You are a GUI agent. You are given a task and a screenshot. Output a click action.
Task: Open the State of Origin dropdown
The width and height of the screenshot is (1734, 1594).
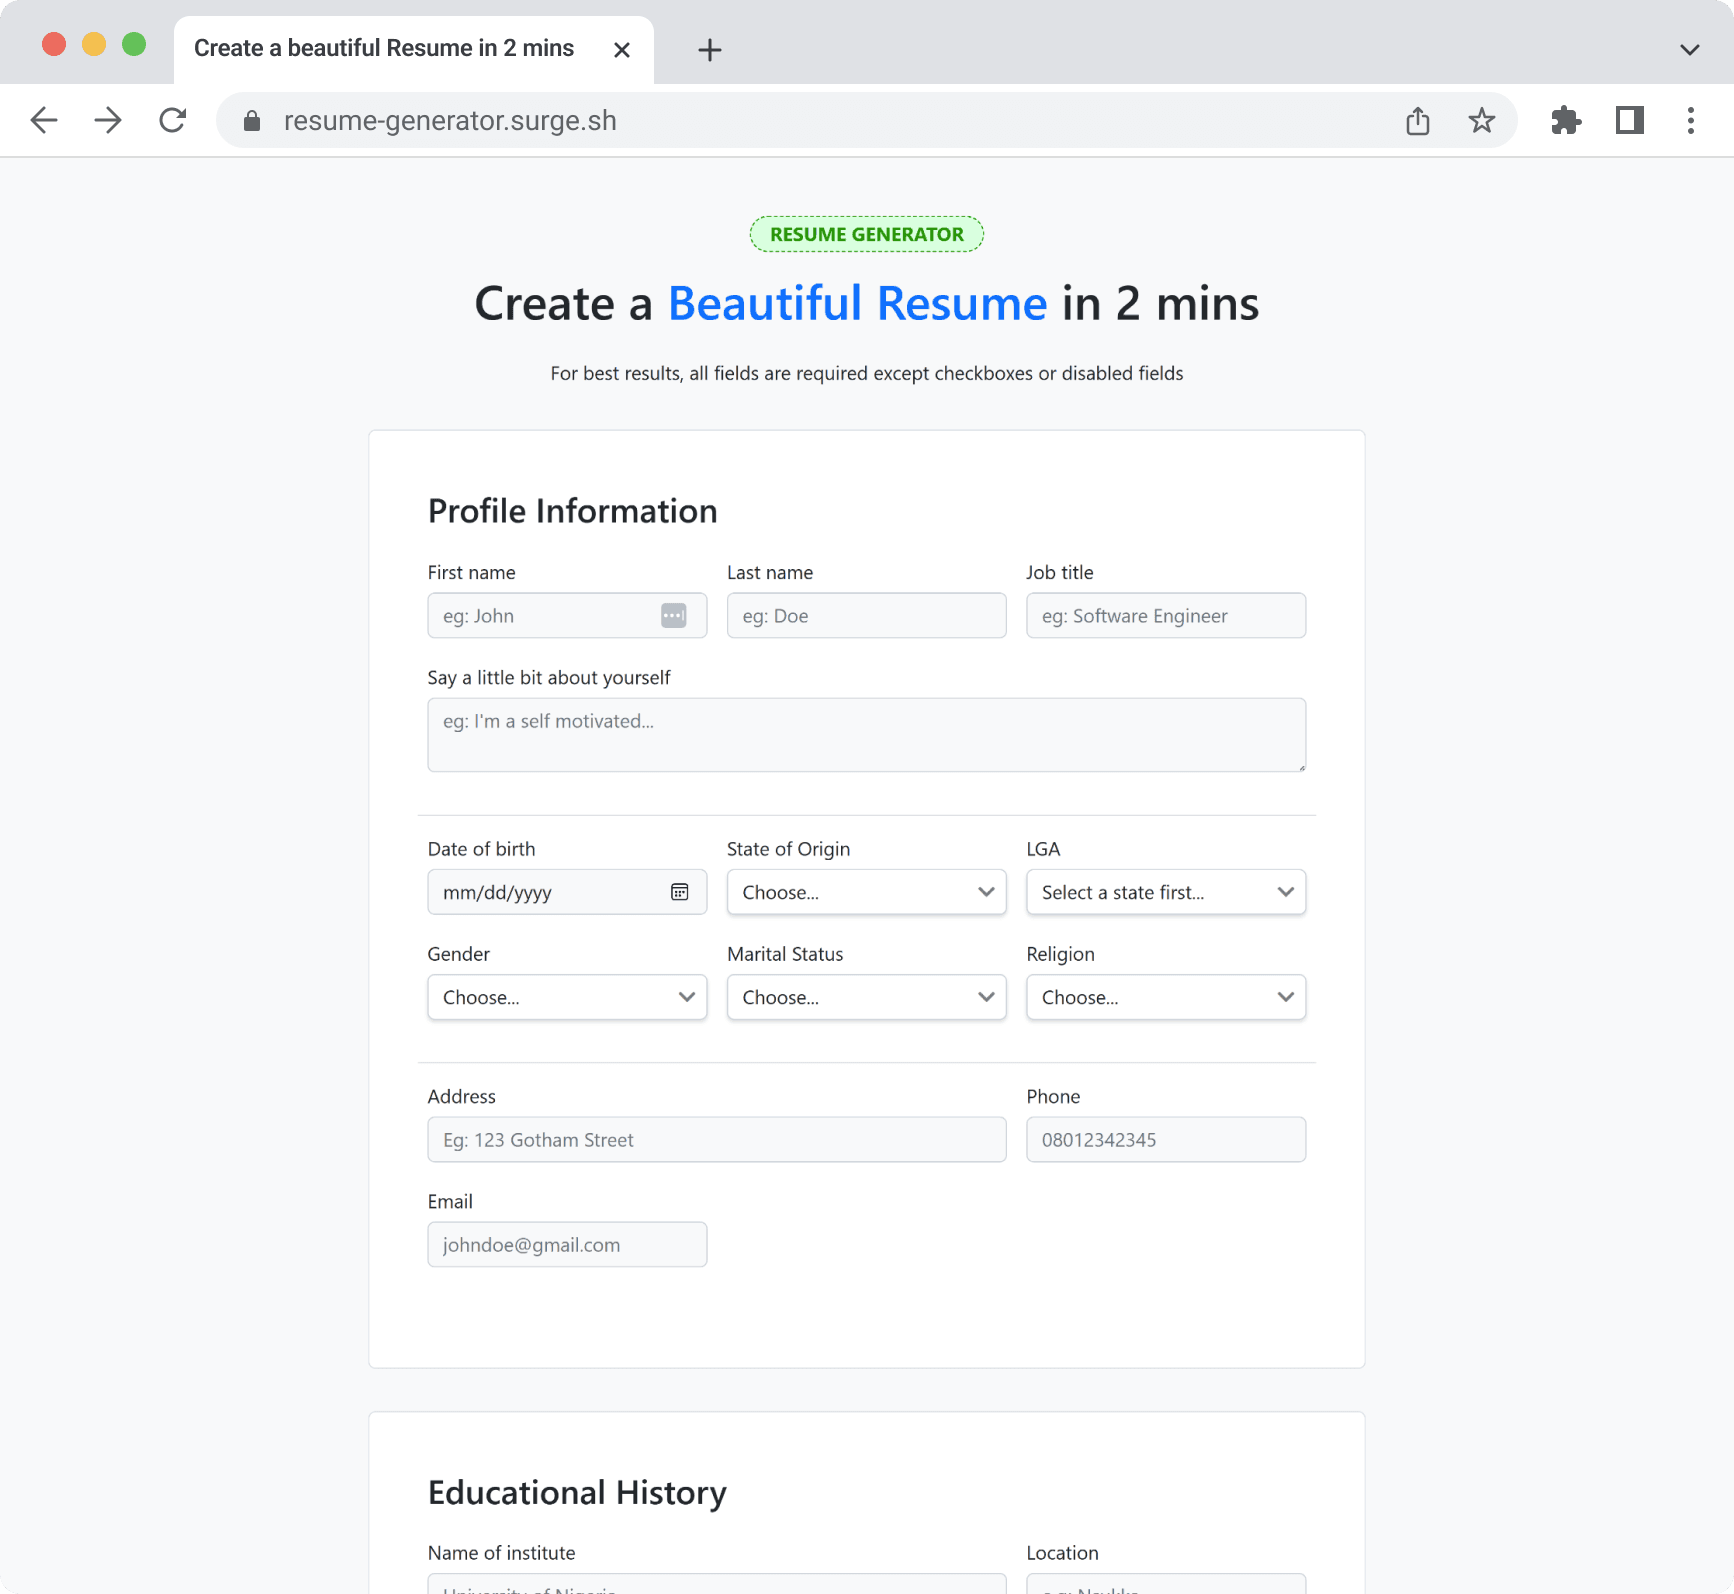pyautogui.click(x=866, y=891)
